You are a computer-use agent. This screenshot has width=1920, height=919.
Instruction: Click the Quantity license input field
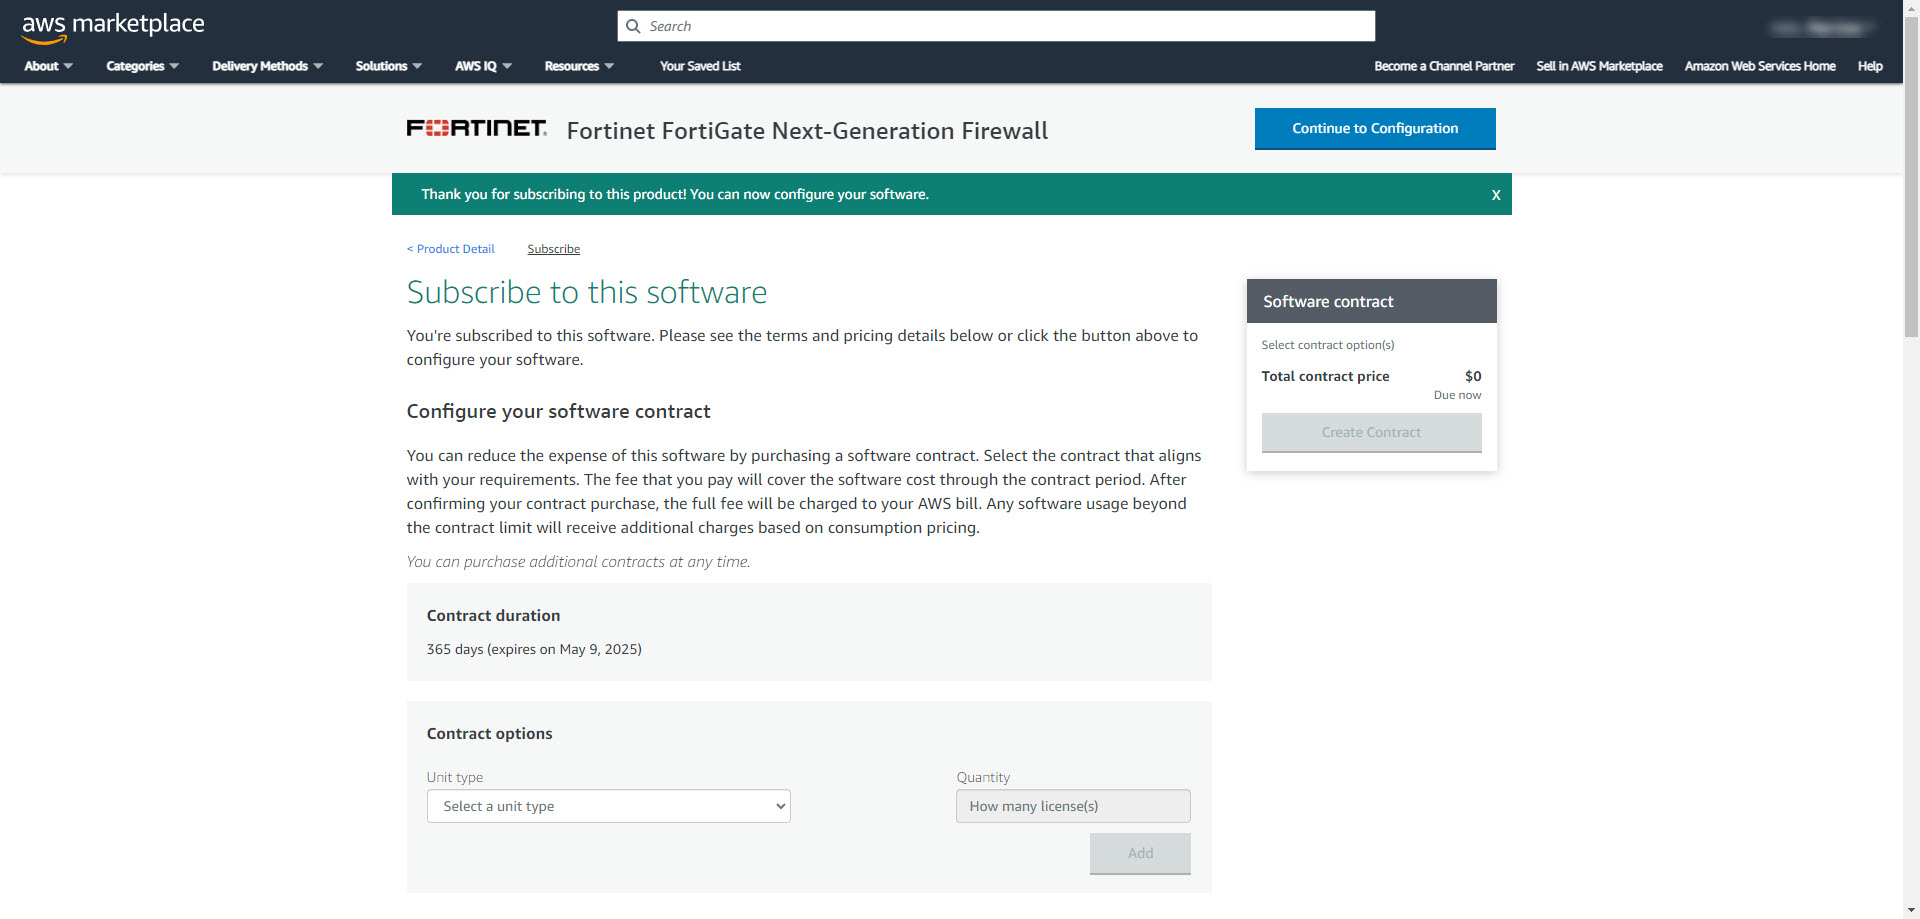click(x=1073, y=806)
